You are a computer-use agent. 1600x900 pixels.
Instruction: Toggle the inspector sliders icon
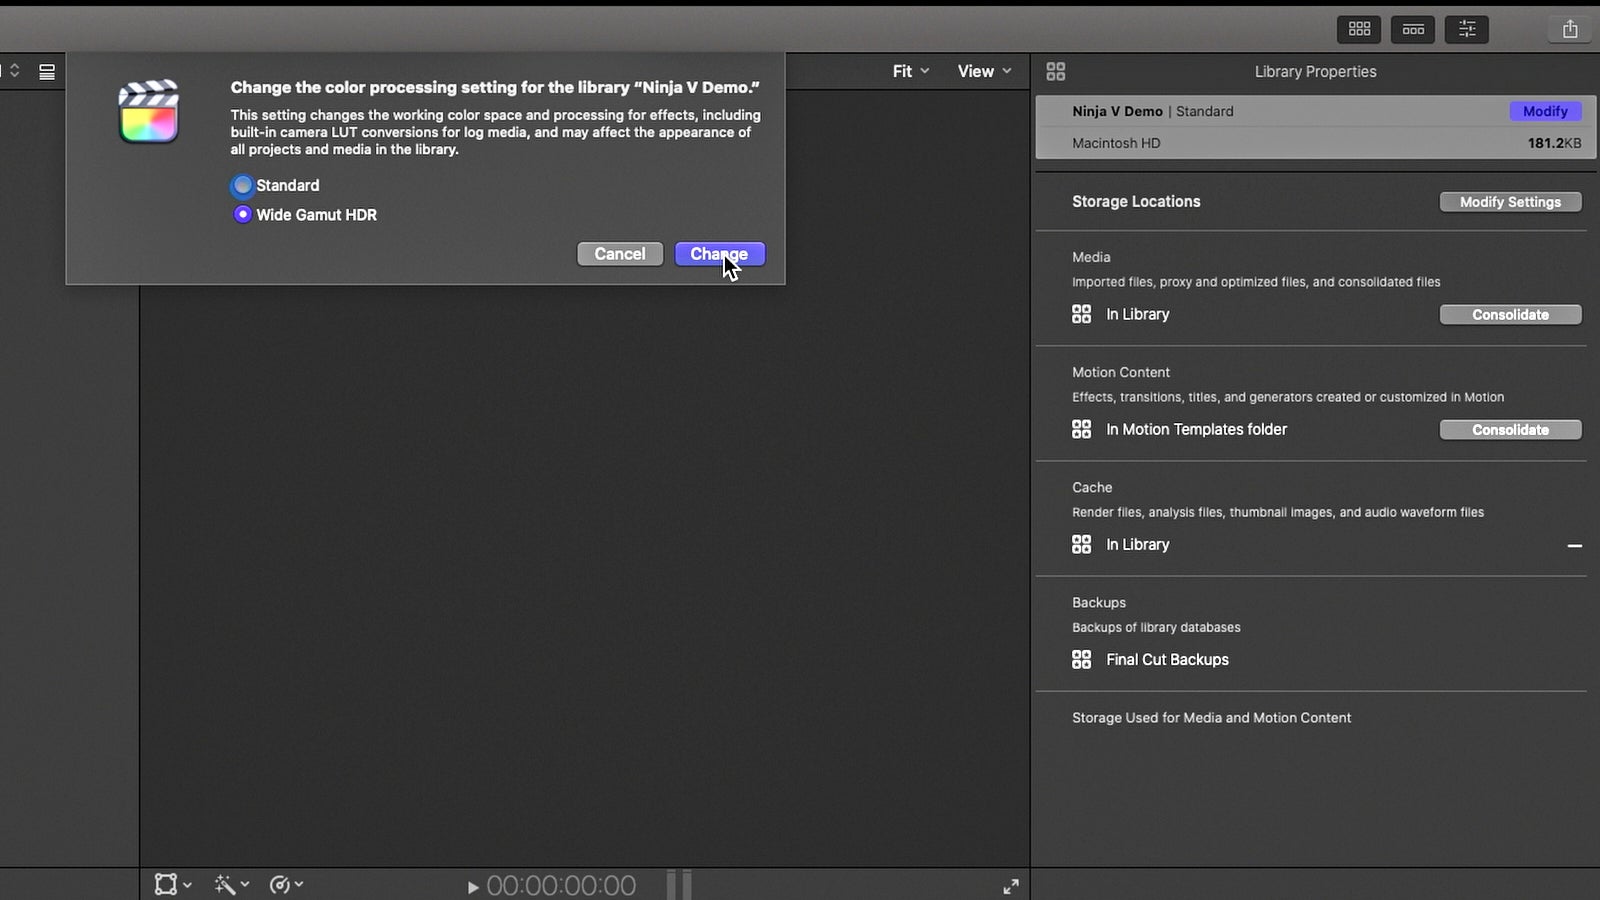point(1467,29)
